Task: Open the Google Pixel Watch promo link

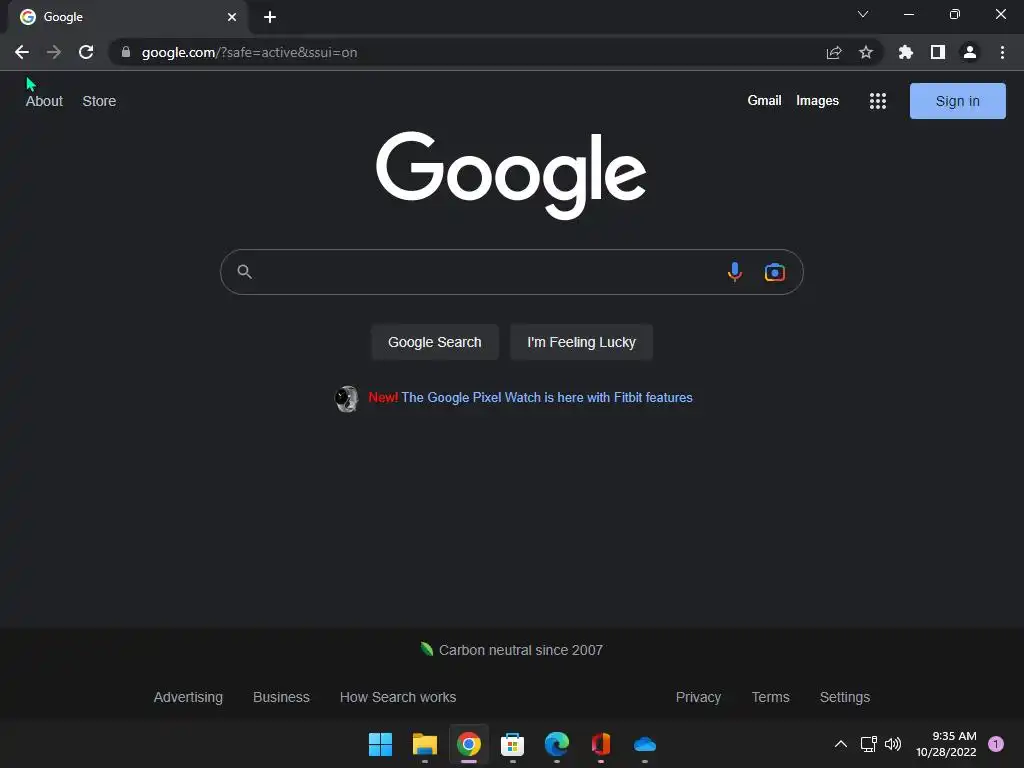Action: click(x=547, y=397)
